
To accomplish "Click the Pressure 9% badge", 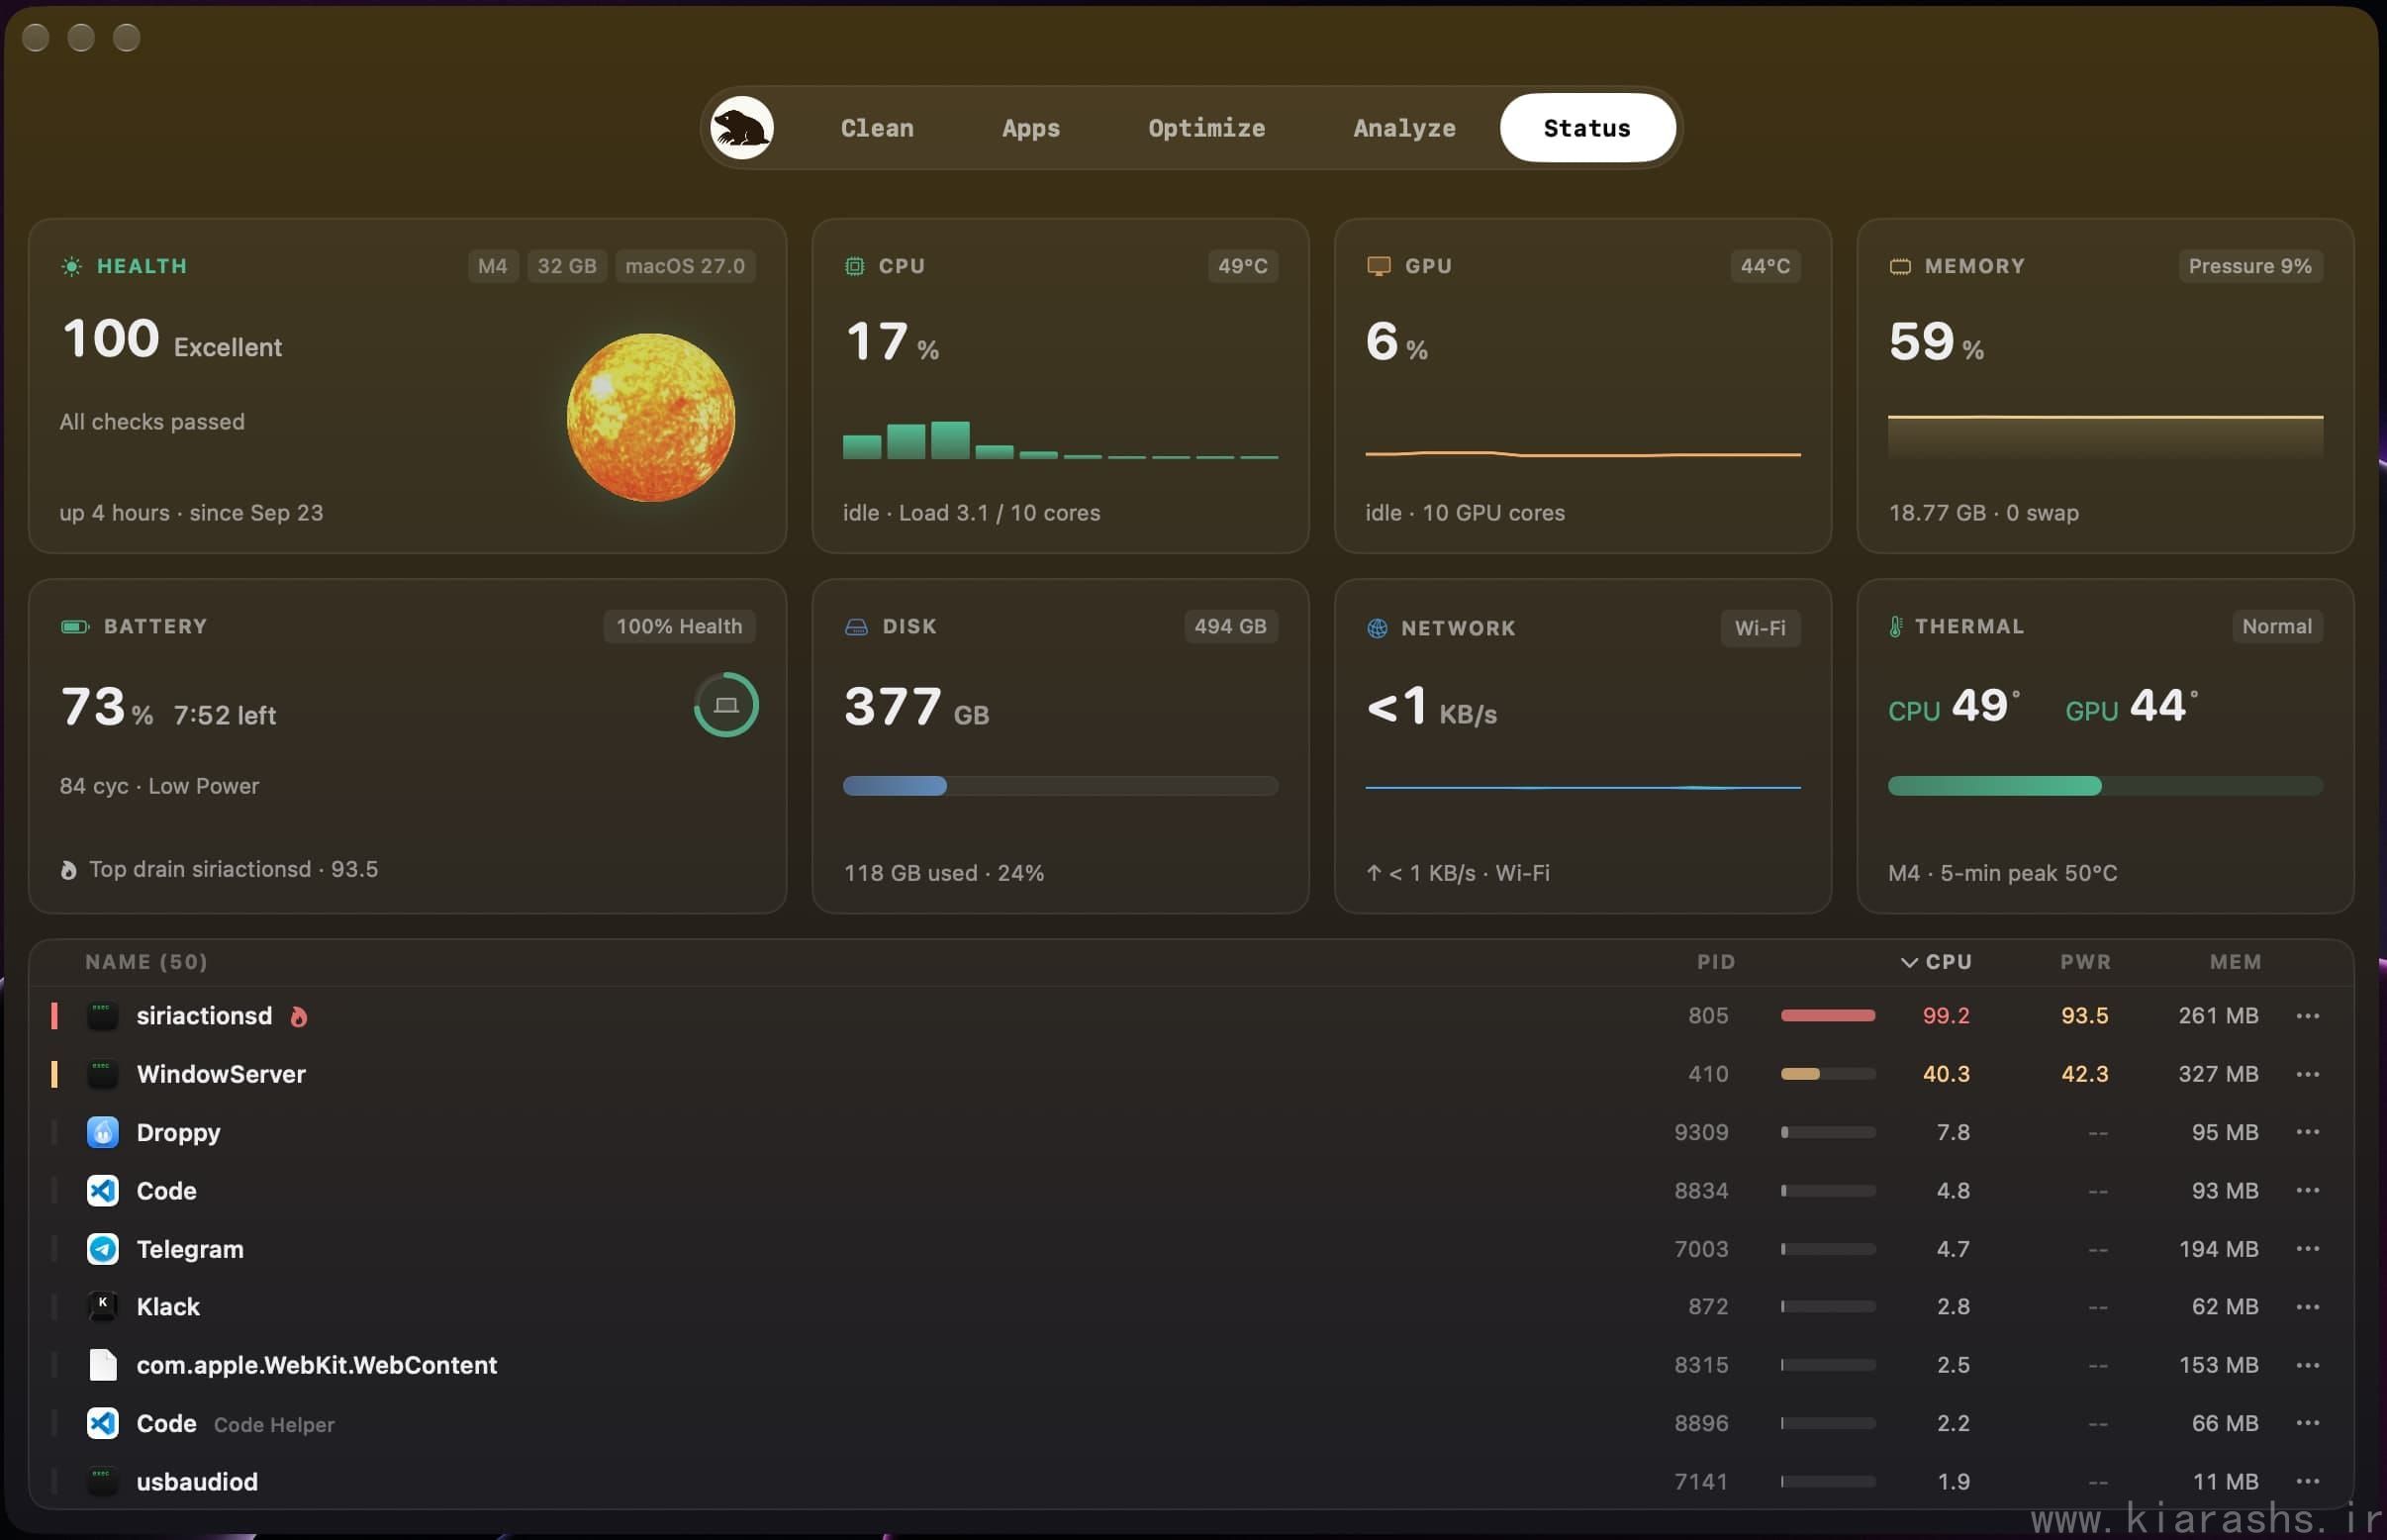I will [x=2250, y=266].
